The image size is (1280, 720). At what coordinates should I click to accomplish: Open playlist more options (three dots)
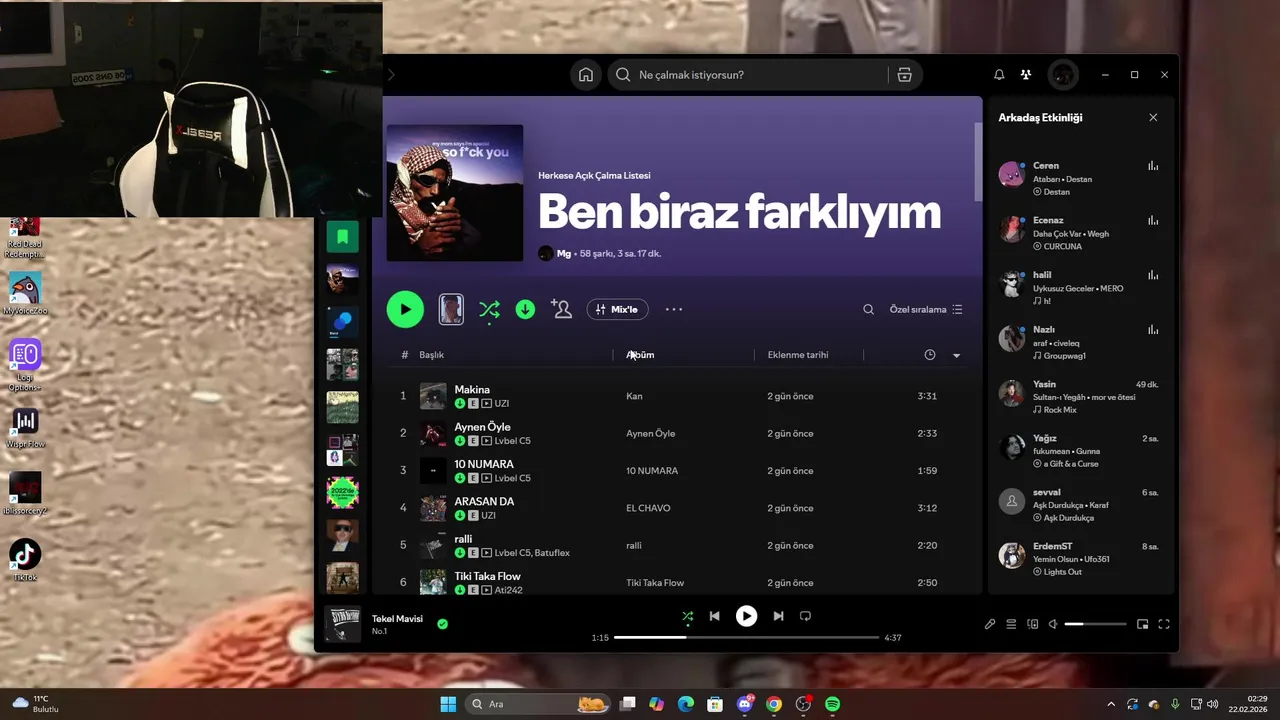[x=674, y=310]
